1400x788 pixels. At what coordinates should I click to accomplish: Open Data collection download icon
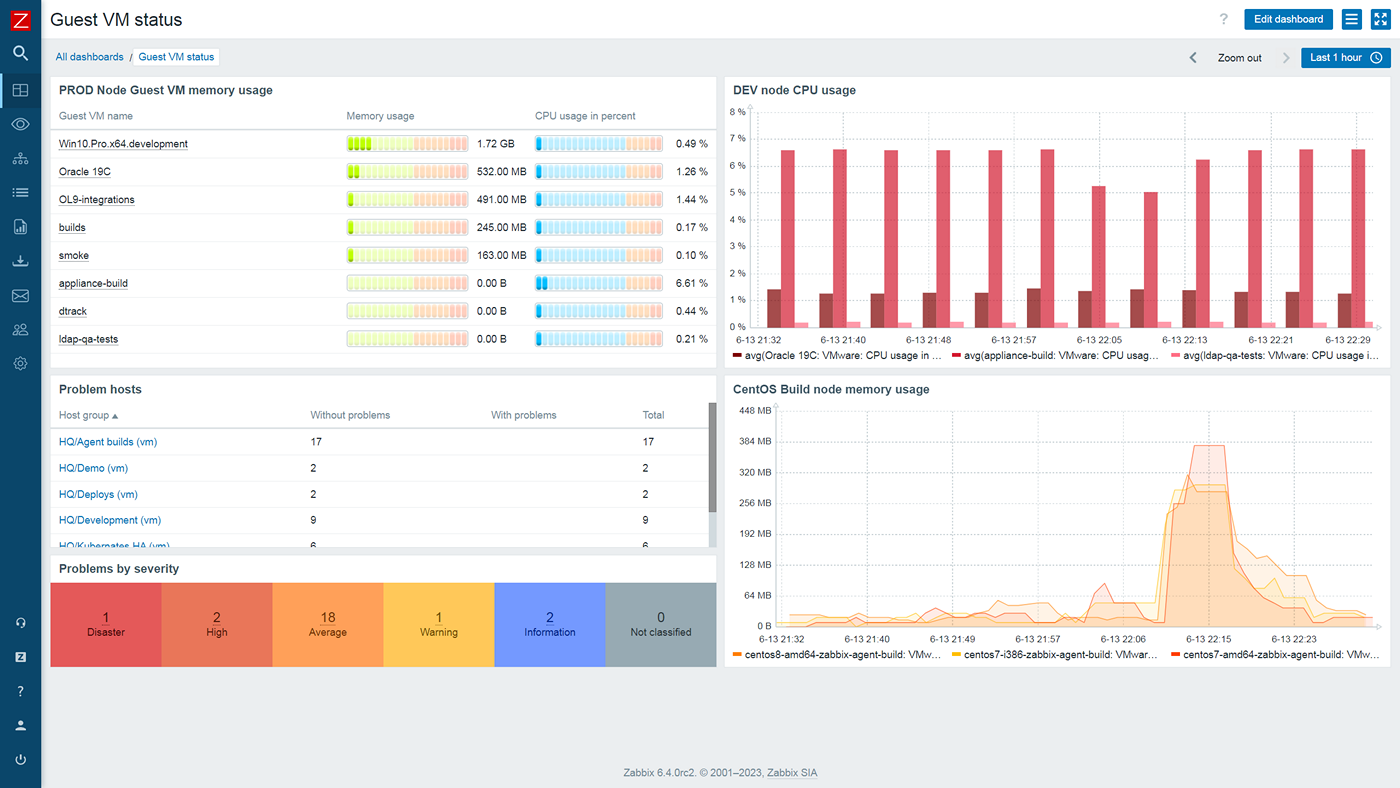20,261
